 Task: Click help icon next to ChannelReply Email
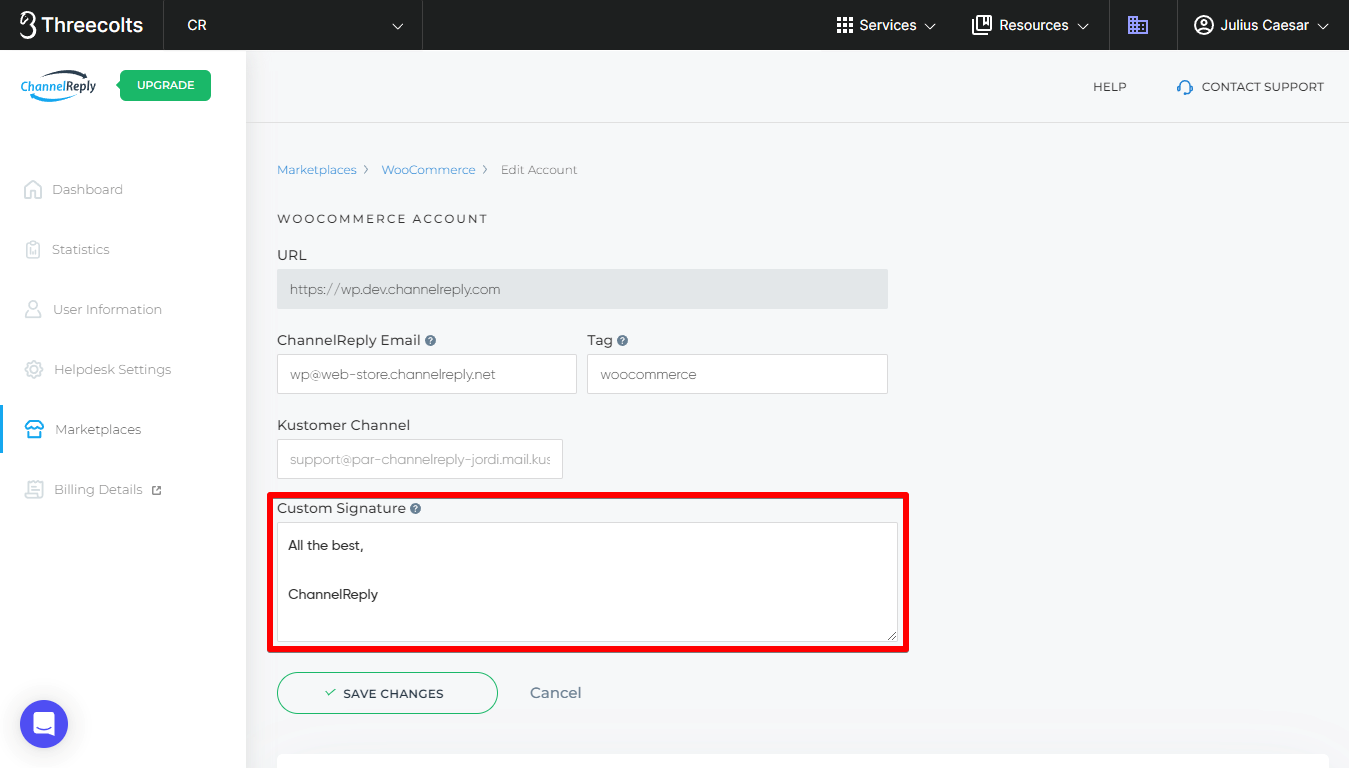click(x=431, y=340)
